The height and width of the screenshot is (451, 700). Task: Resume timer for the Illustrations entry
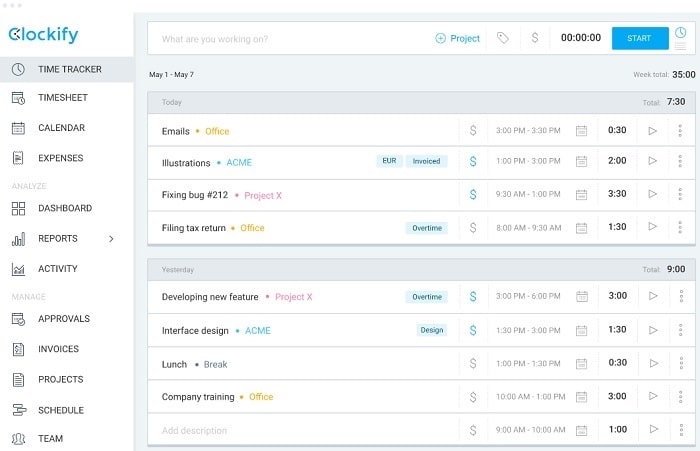[x=653, y=161]
